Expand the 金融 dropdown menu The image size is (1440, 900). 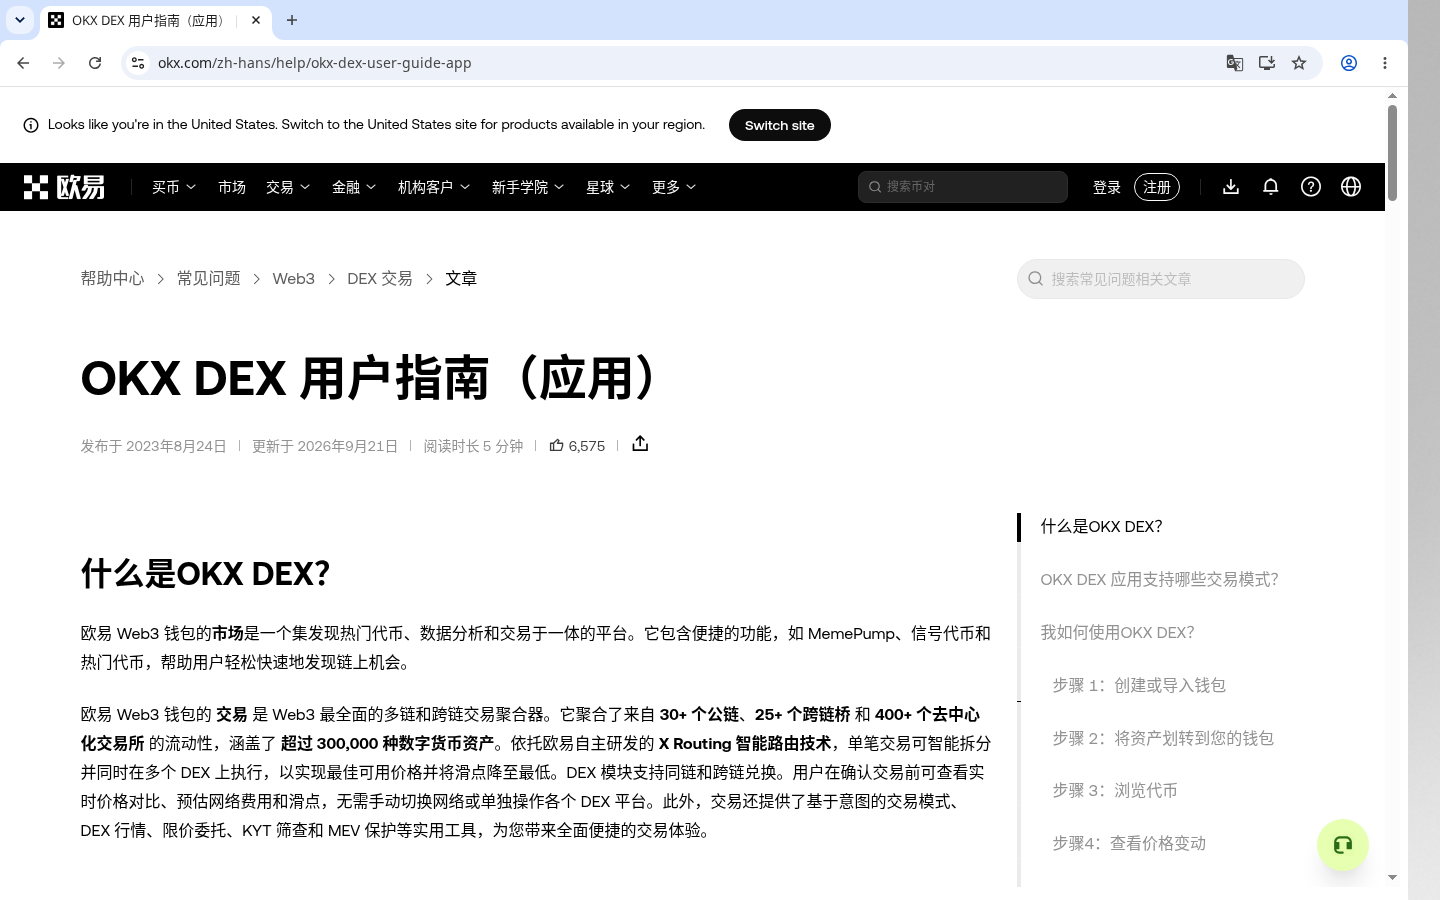354,187
